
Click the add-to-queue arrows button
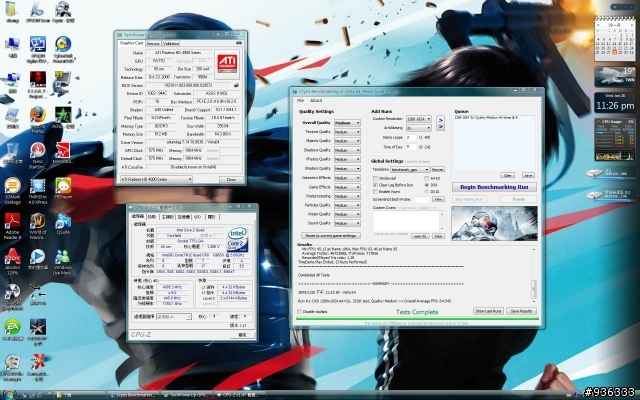tap(440, 123)
